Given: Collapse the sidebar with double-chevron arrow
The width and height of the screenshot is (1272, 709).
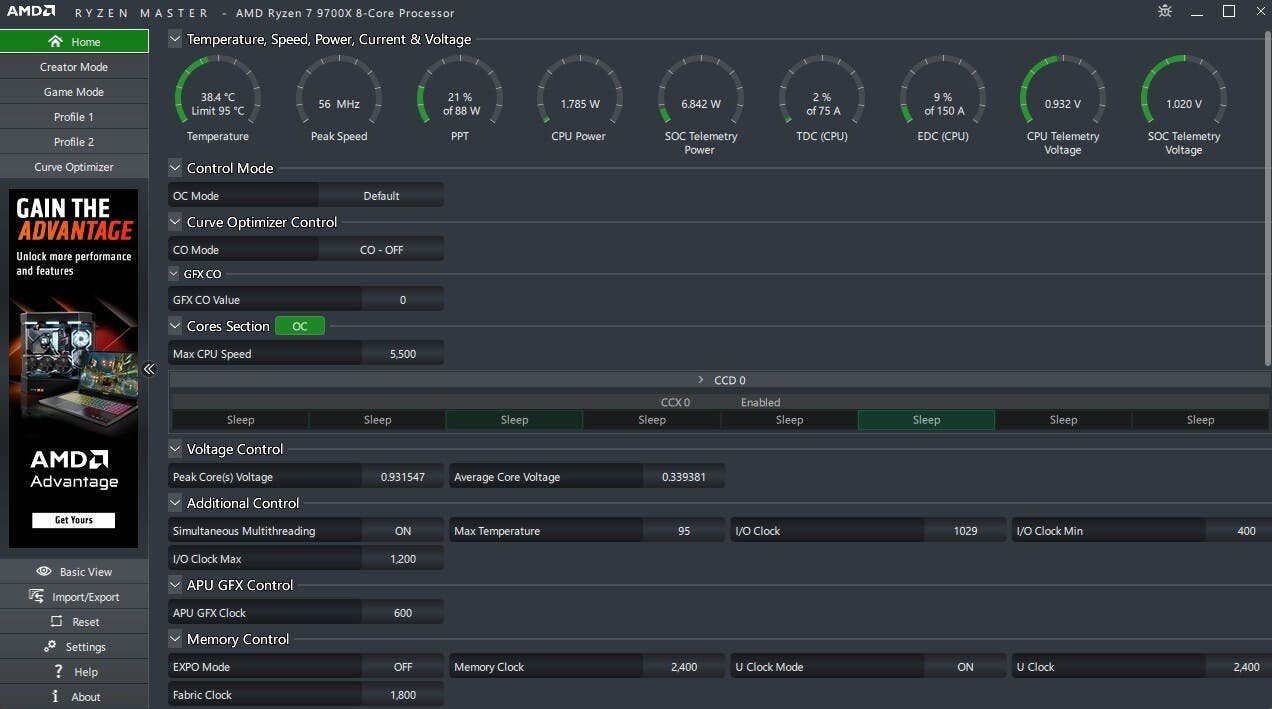Looking at the screenshot, I should click(x=149, y=369).
